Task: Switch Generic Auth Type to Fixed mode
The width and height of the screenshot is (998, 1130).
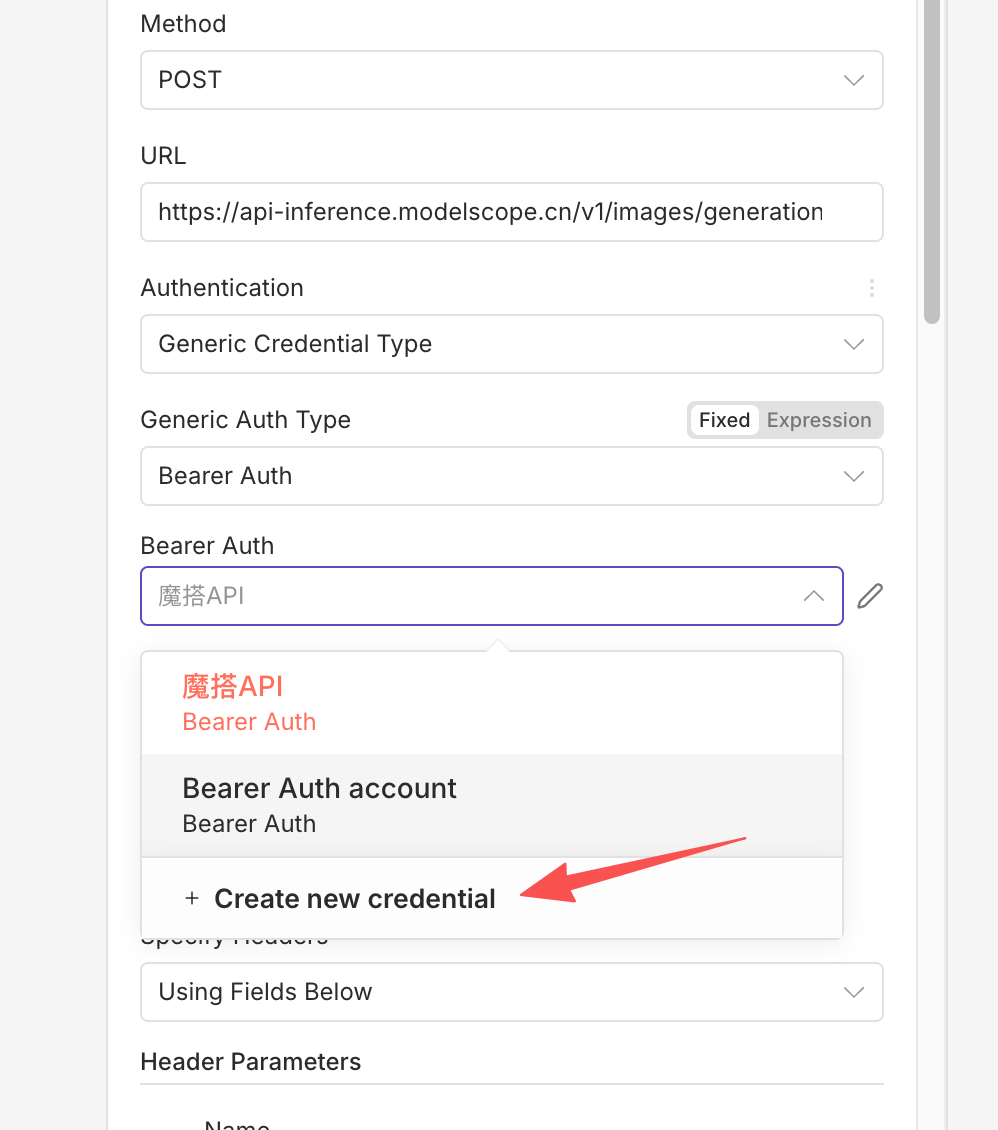Action: (724, 420)
